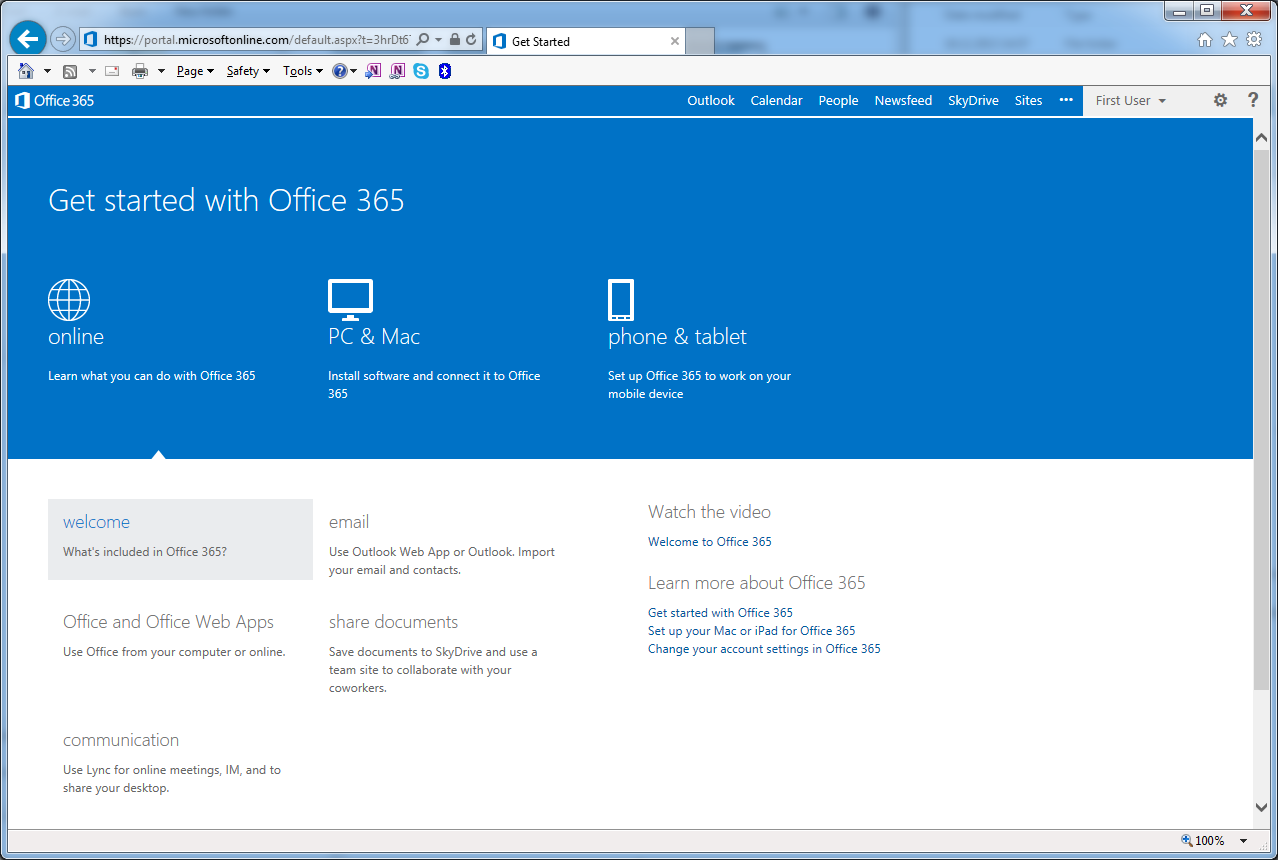Open SkyDrive from the navigation bar
This screenshot has height=860, width=1278.
click(x=973, y=101)
